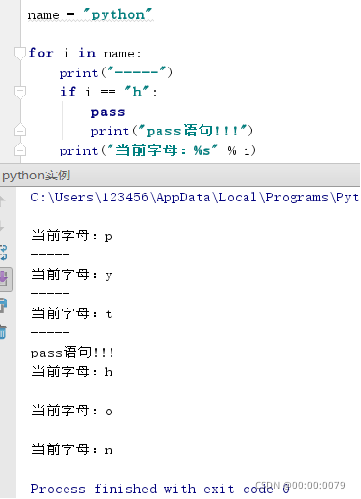Click the print("pass语句!!!") code line

click(x=171, y=130)
